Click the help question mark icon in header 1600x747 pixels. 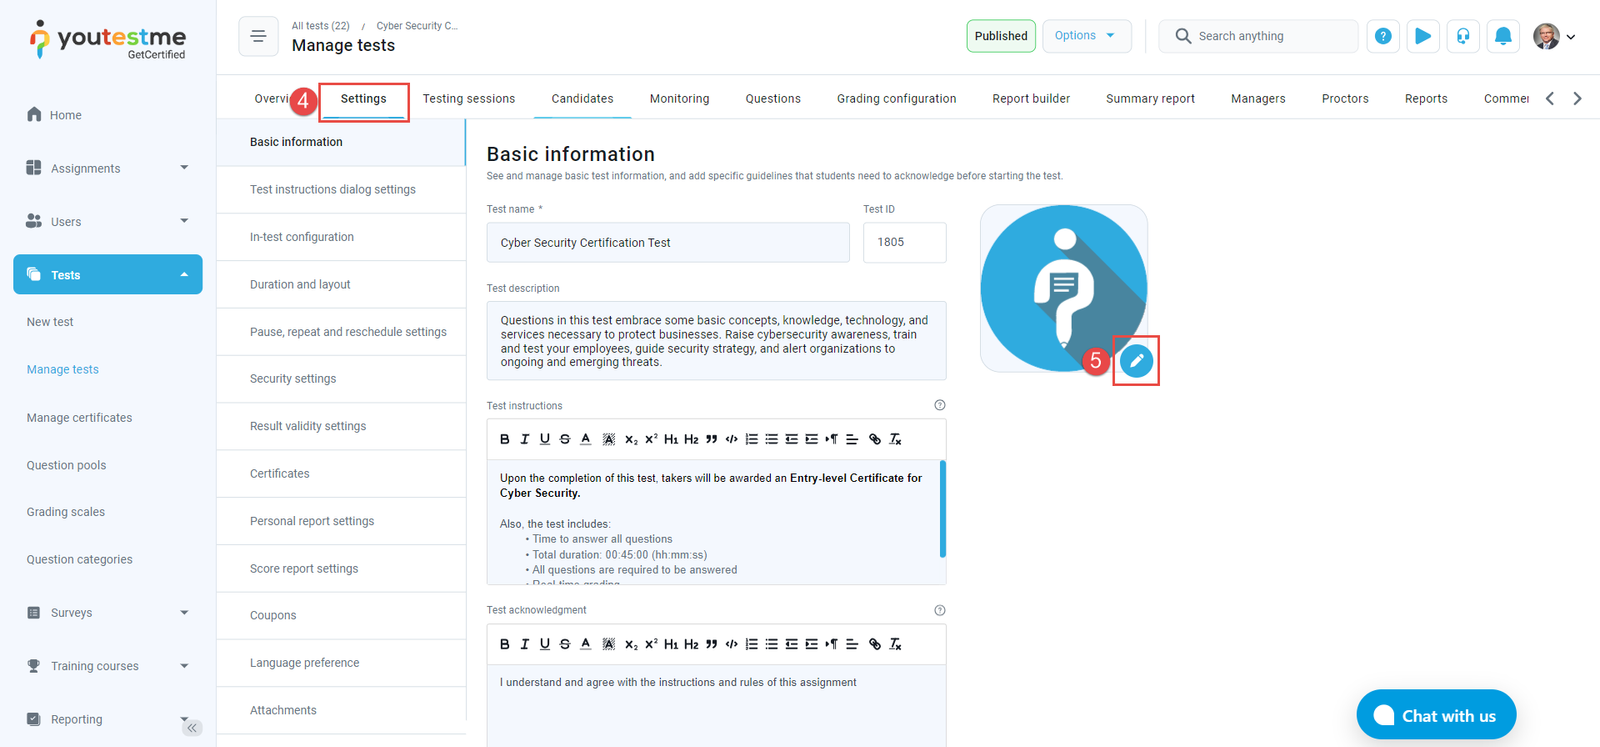pyautogui.click(x=1383, y=36)
